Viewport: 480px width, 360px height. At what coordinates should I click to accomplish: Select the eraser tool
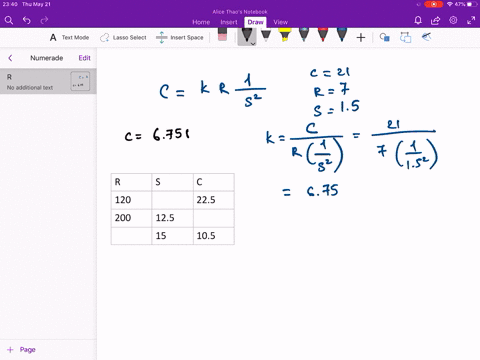click(222, 35)
